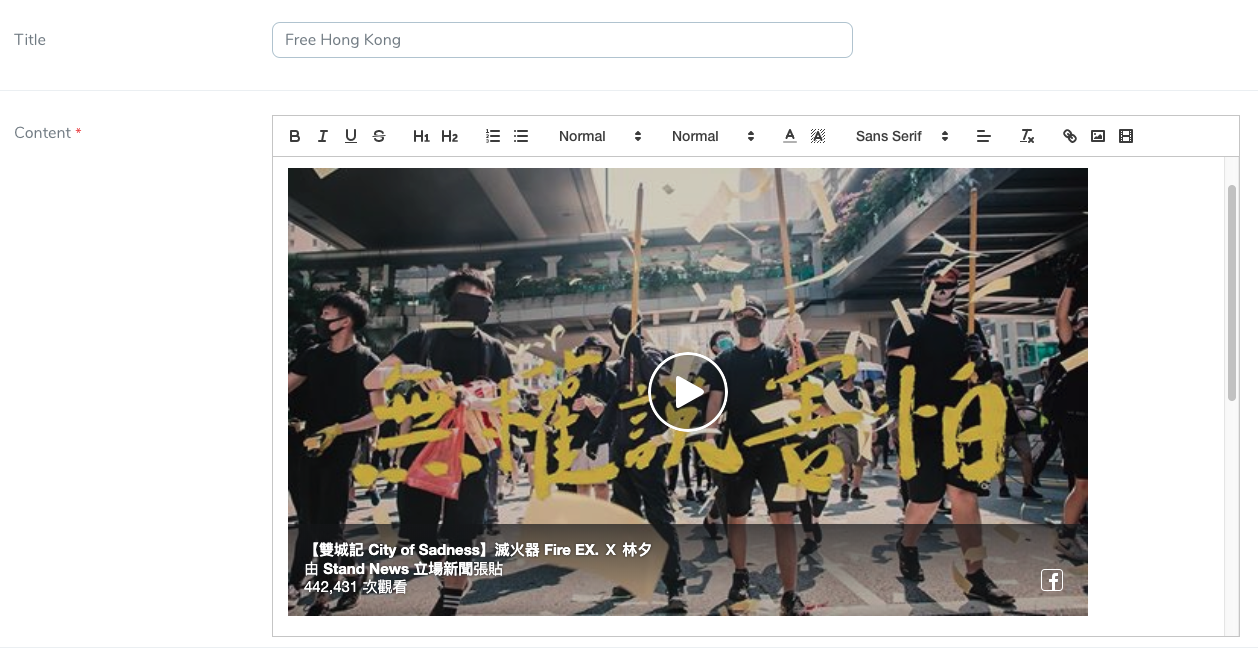
Task: Click the Title field label
Action: [30, 40]
